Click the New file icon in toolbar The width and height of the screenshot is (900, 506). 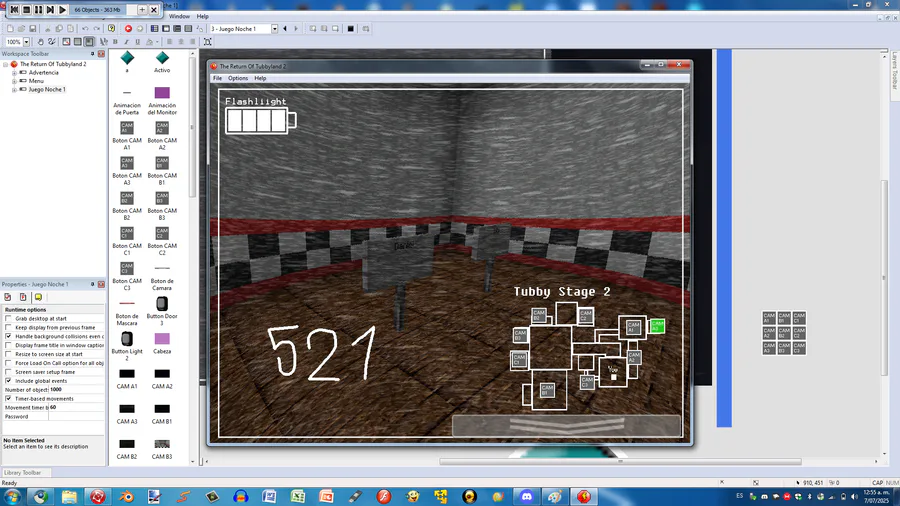pyautogui.click(x=10, y=29)
